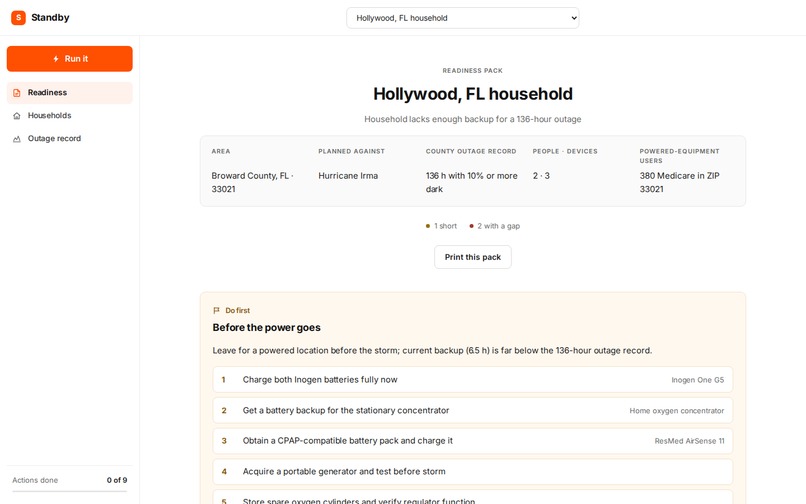Image resolution: width=806 pixels, height=504 pixels.
Task: Click the 2 with a gap status label
Action: [x=498, y=226]
